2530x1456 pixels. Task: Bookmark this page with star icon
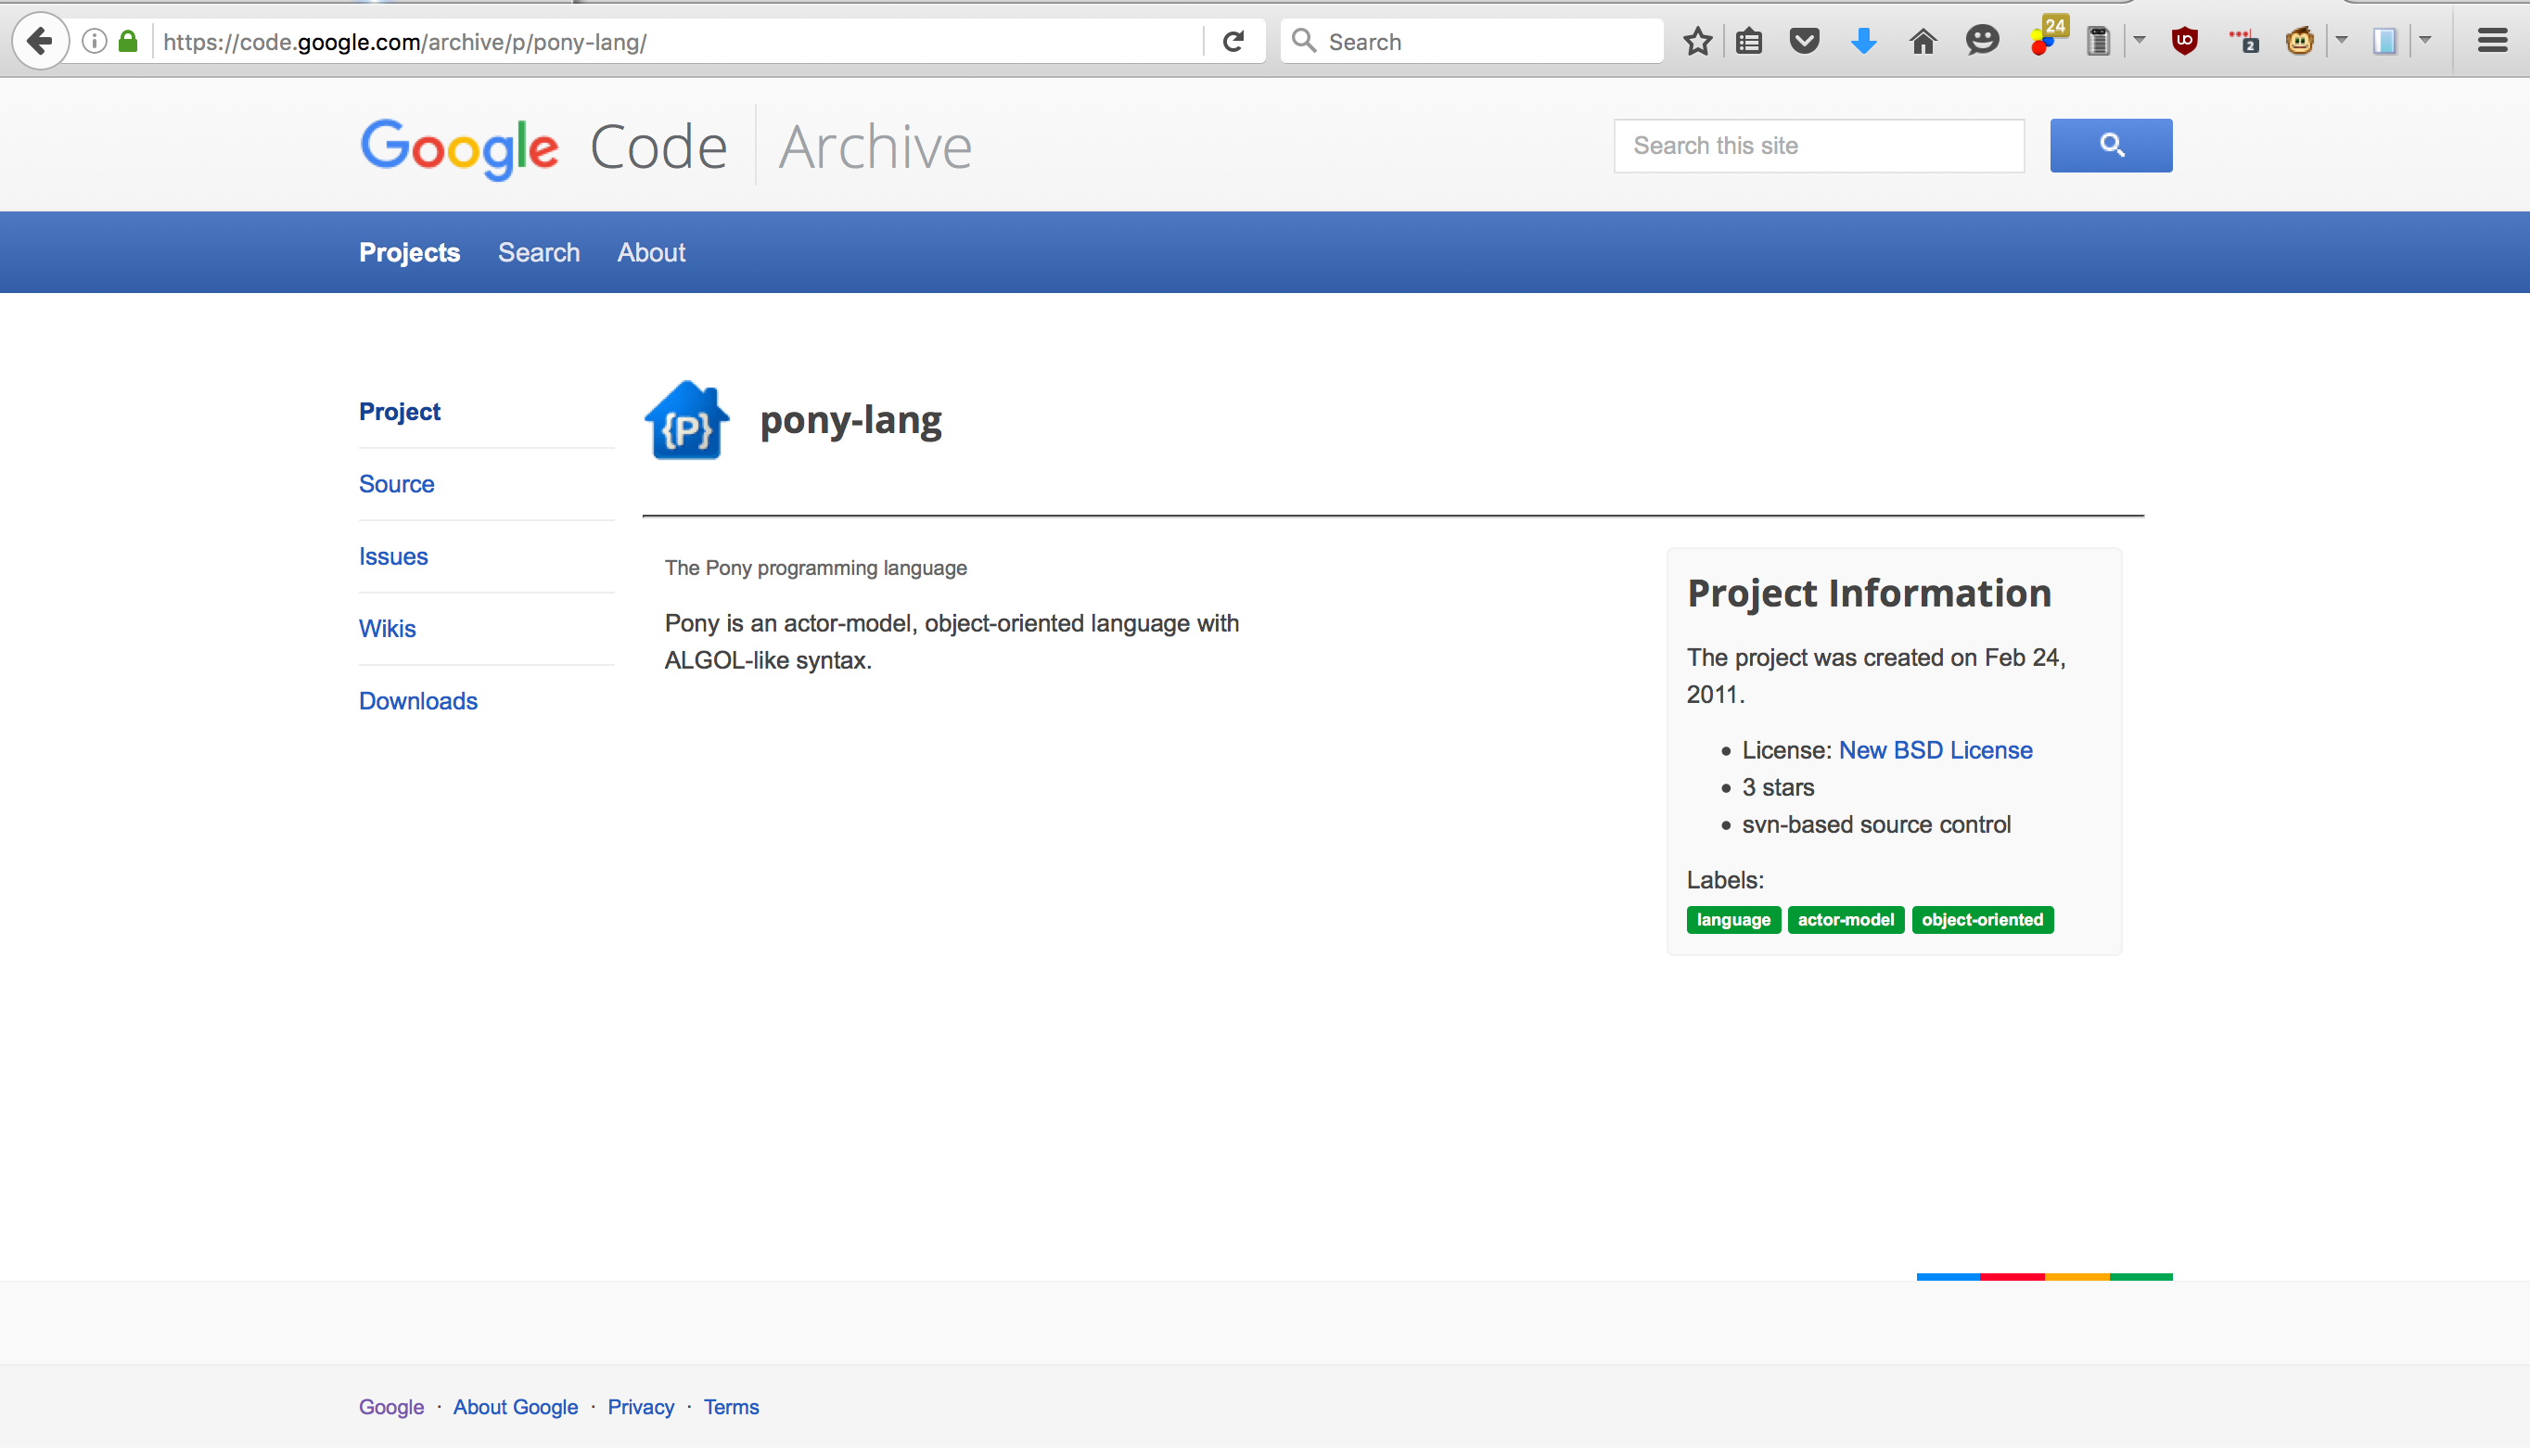tap(1697, 41)
